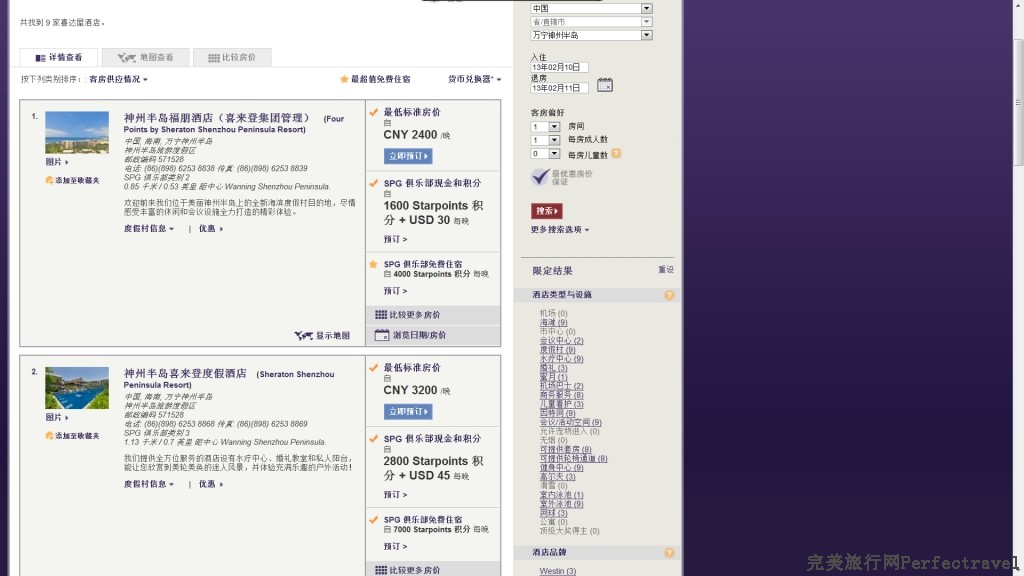Expand 度假村信息 for Sheraton Shenzhou hotel

click(x=149, y=484)
